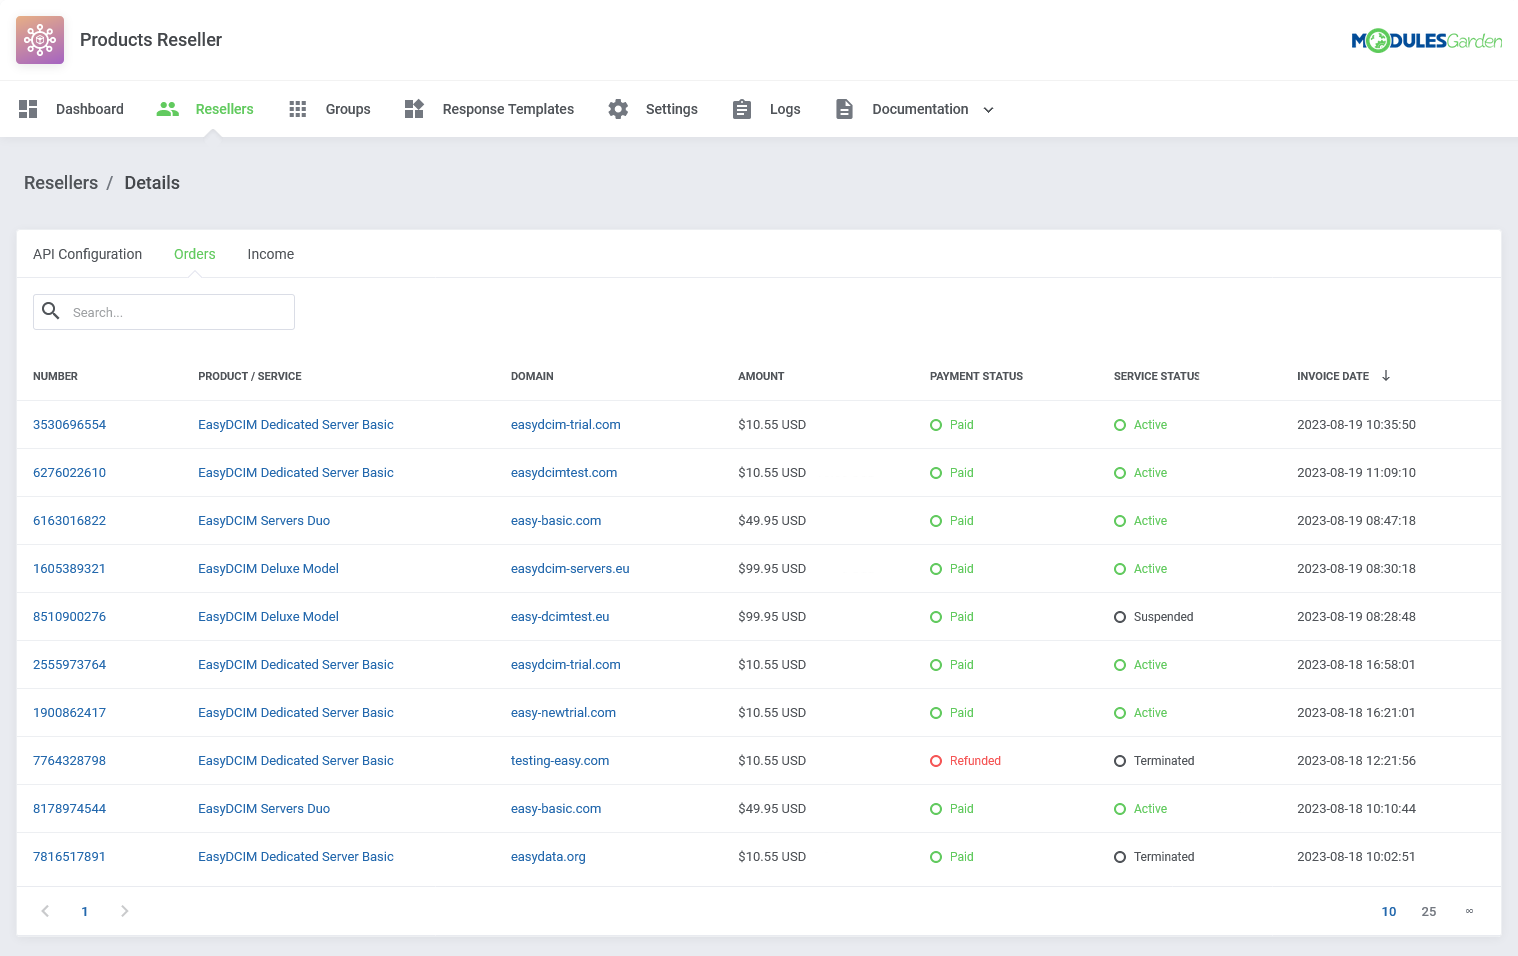The height and width of the screenshot is (956, 1518).
Task: Sort by Number column header
Action: pyautogui.click(x=55, y=376)
